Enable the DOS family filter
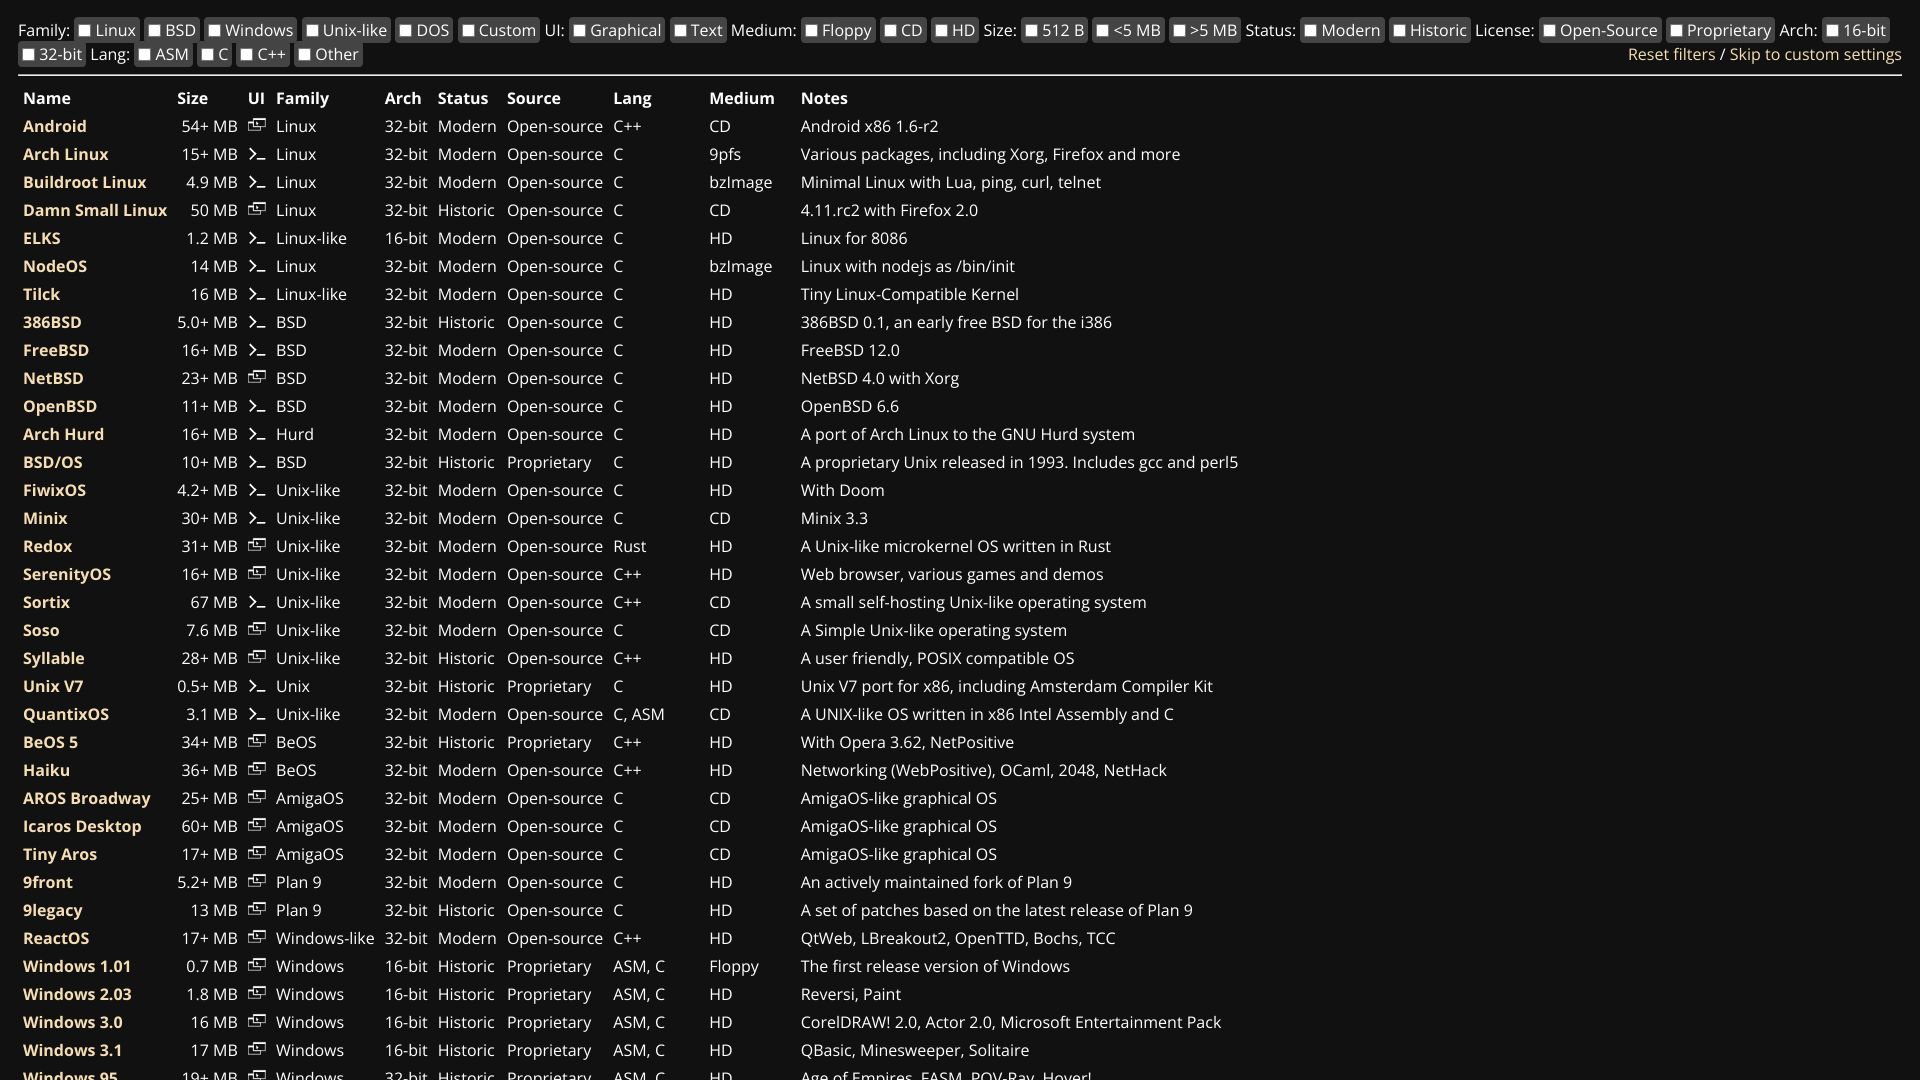 pyautogui.click(x=405, y=31)
